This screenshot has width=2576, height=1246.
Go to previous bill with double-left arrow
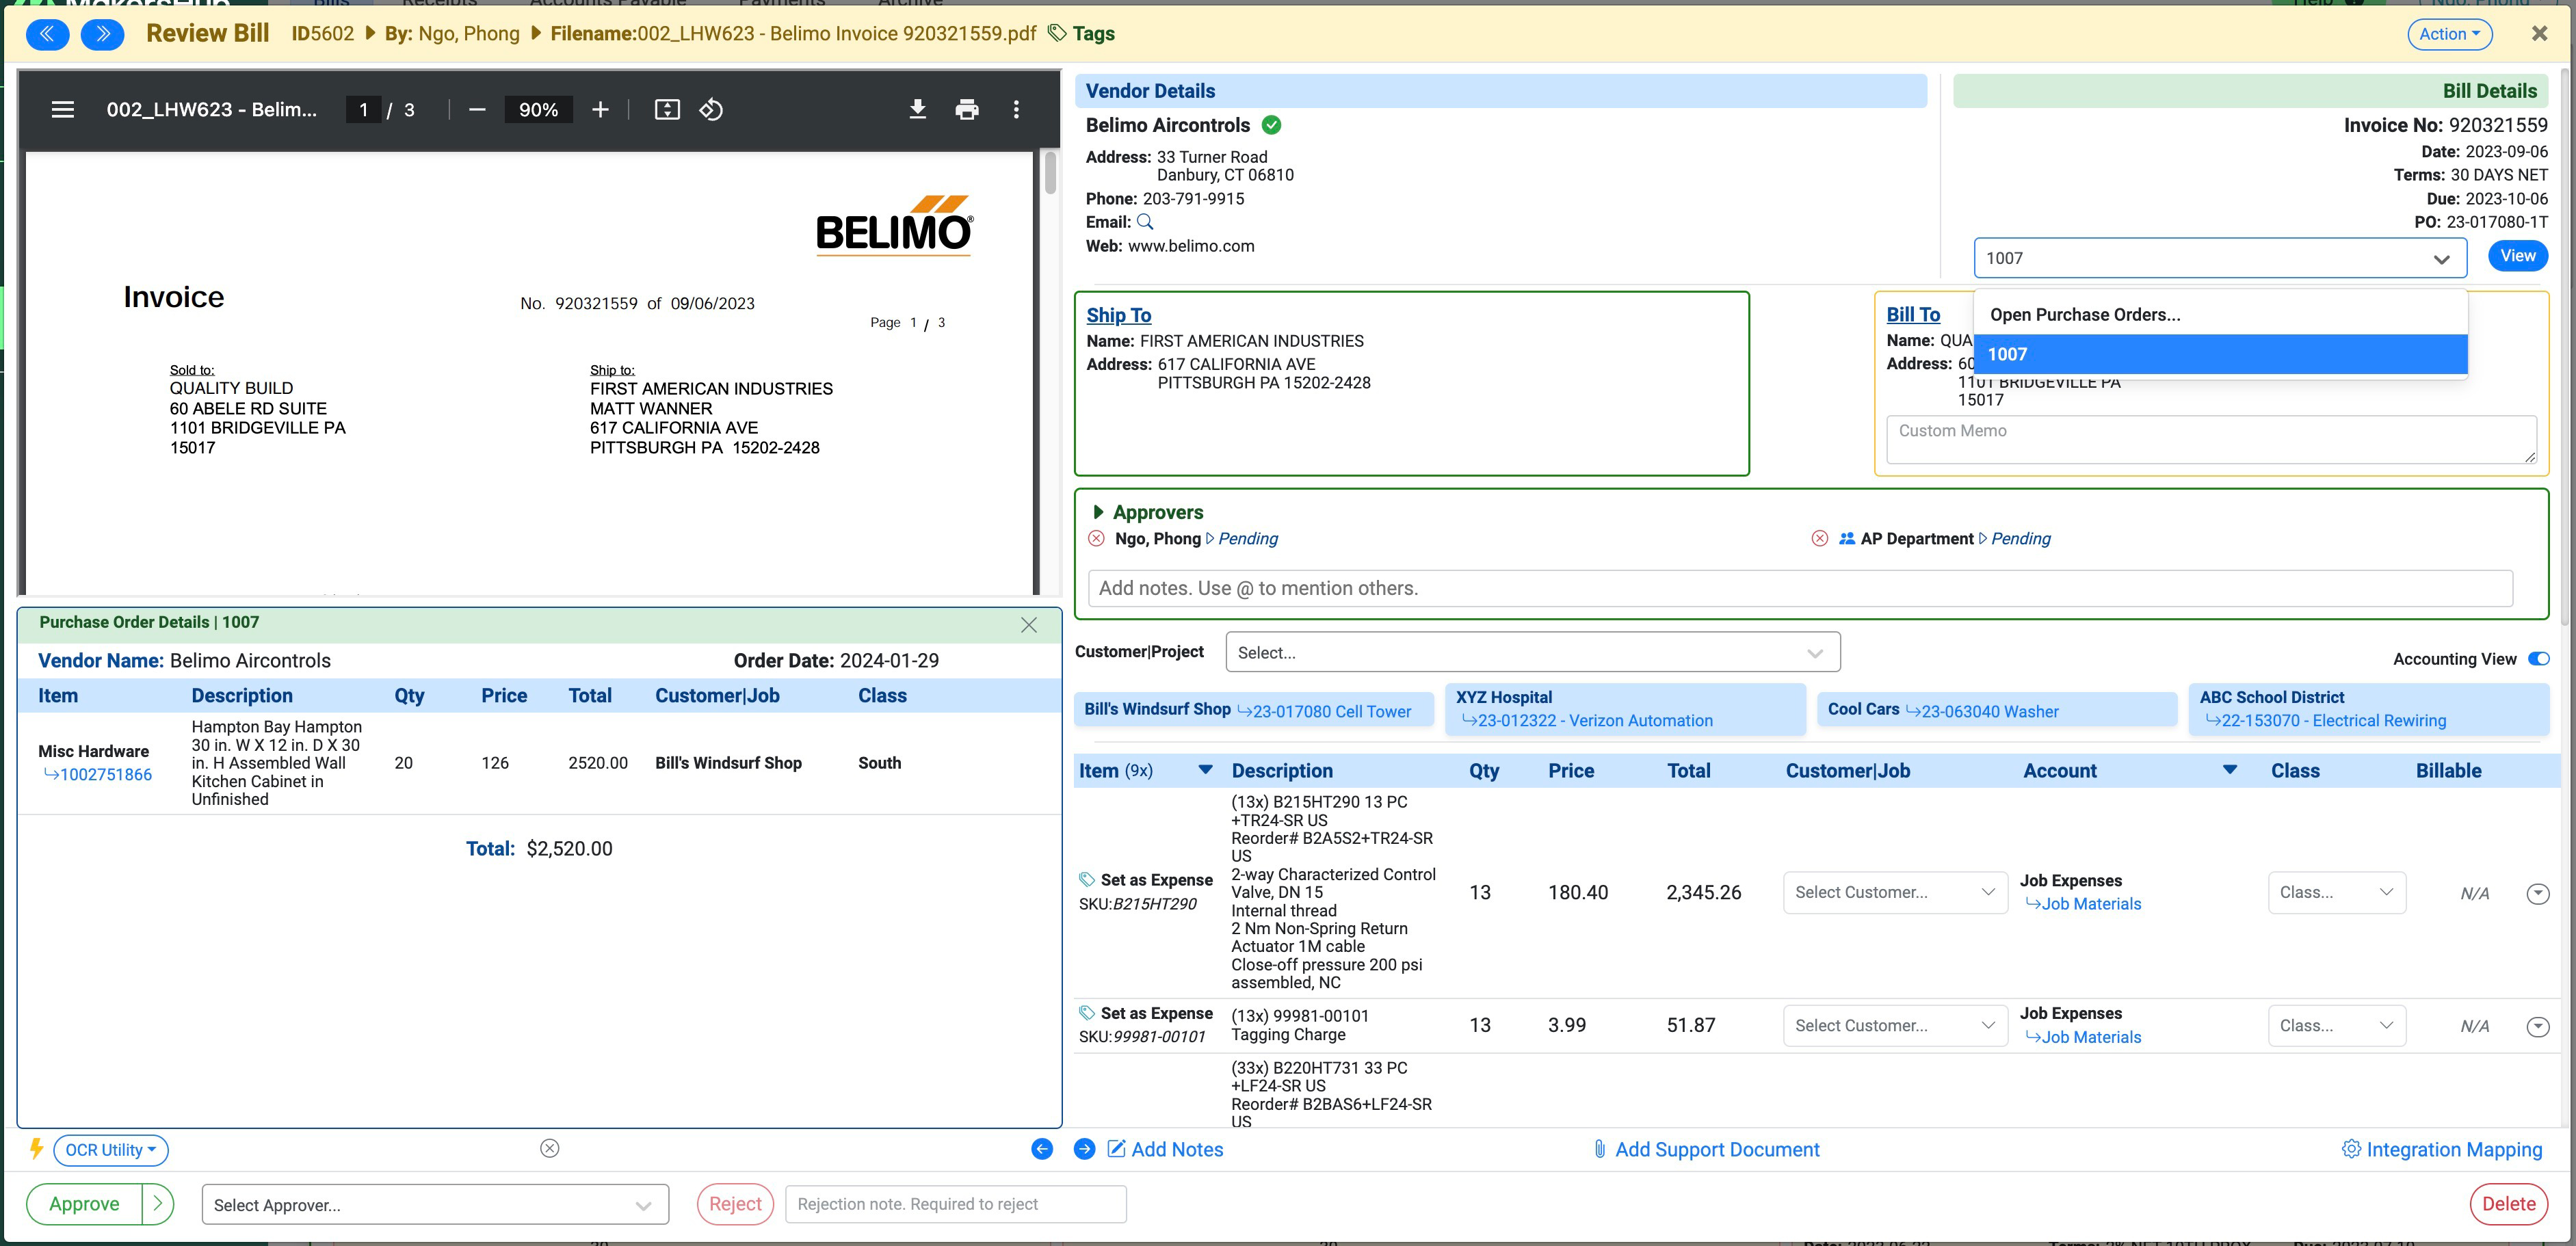[x=47, y=34]
